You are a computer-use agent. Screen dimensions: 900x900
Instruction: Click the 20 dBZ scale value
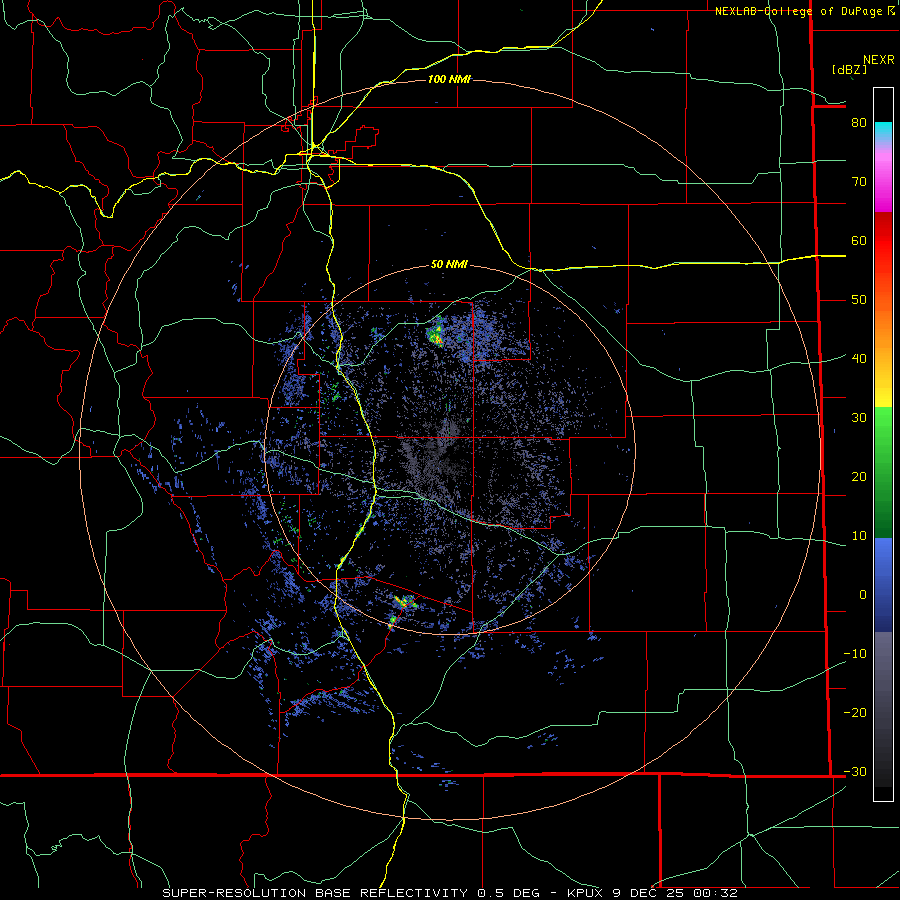(x=859, y=477)
